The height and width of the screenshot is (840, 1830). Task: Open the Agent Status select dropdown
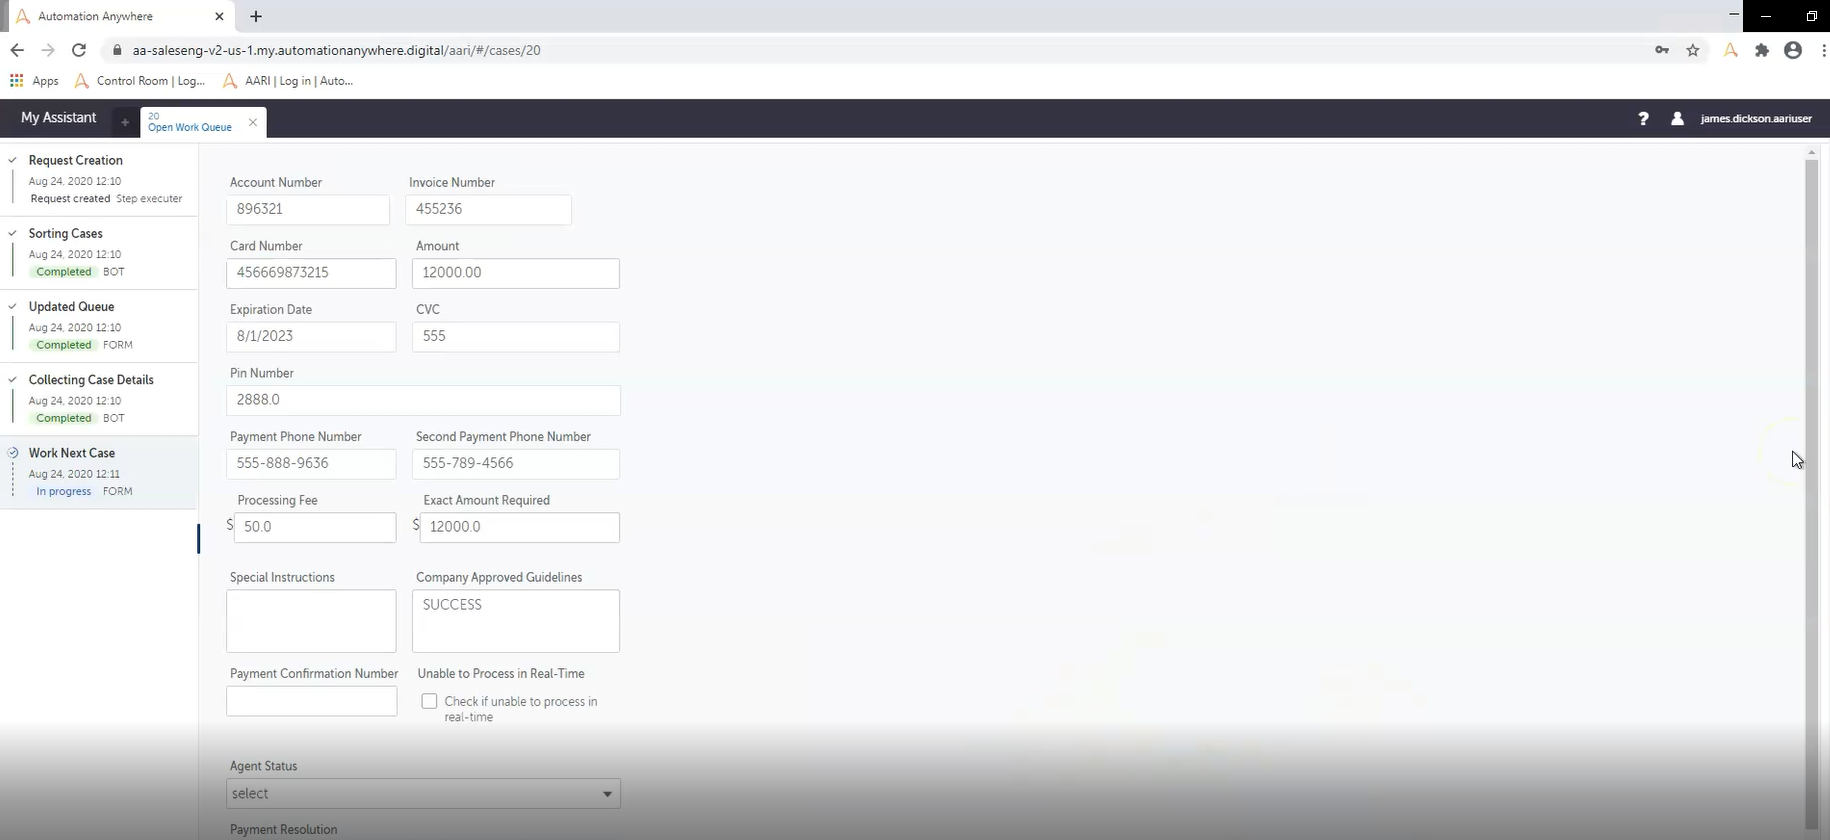tap(423, 794)
